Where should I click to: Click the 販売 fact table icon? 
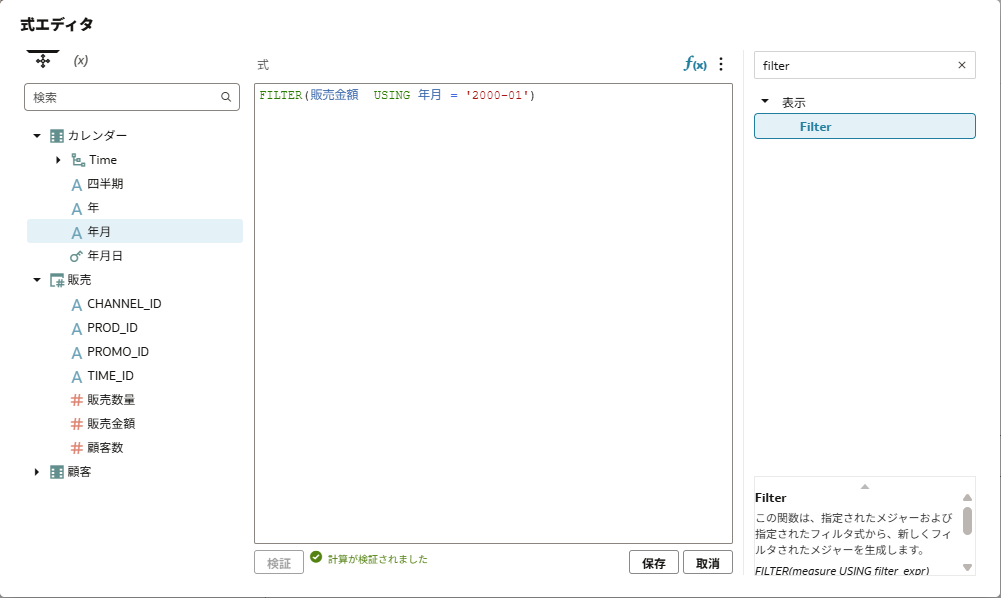(57, 280)
